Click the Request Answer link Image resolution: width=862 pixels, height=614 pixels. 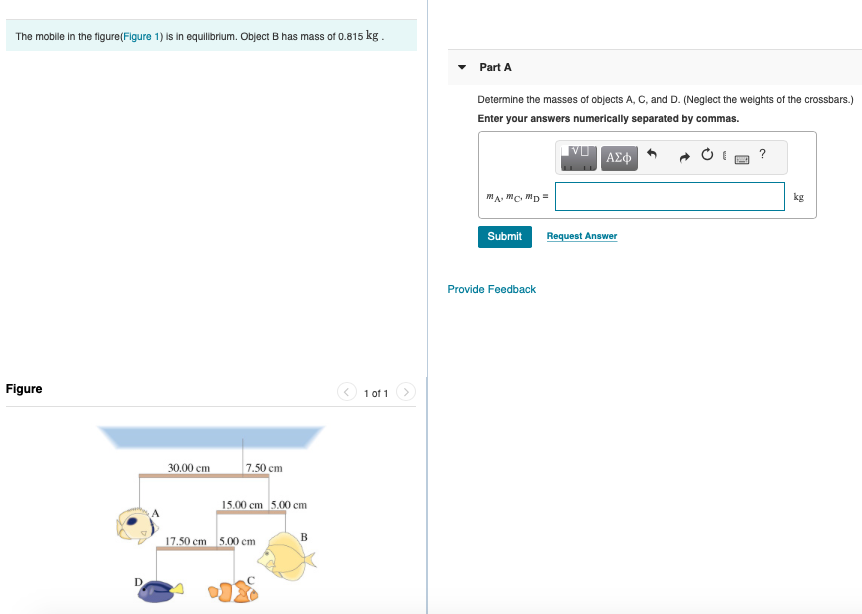[582, 236]
